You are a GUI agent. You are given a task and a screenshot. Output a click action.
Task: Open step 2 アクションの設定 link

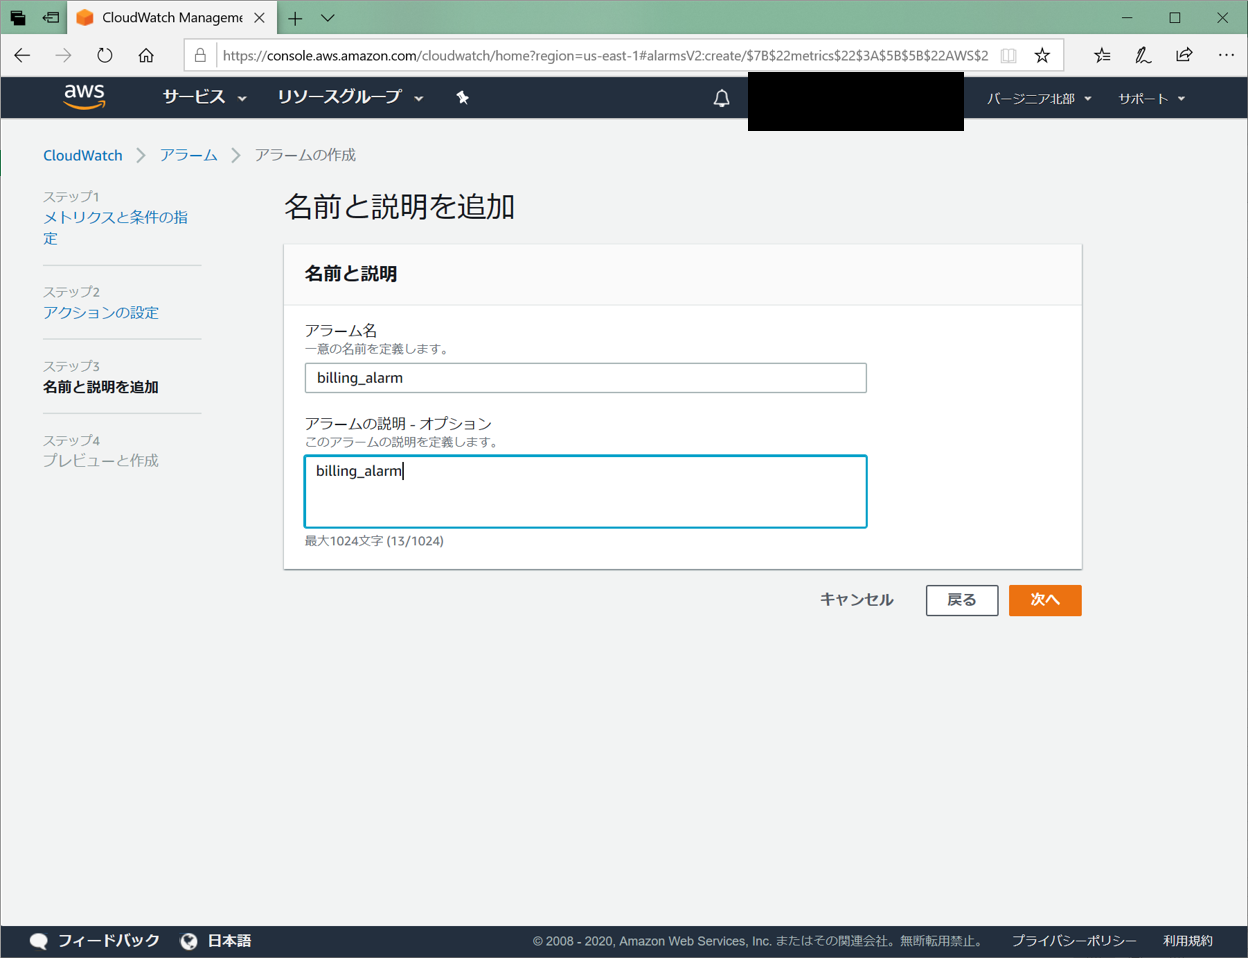[x=101, y=312]
